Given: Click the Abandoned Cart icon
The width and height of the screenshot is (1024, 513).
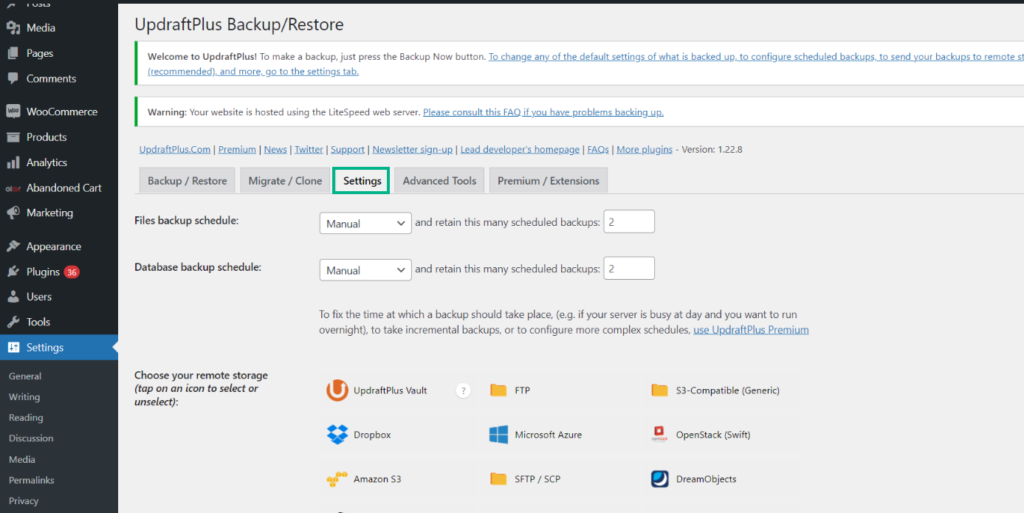Looking at the screenshot, I should (13, 188).
